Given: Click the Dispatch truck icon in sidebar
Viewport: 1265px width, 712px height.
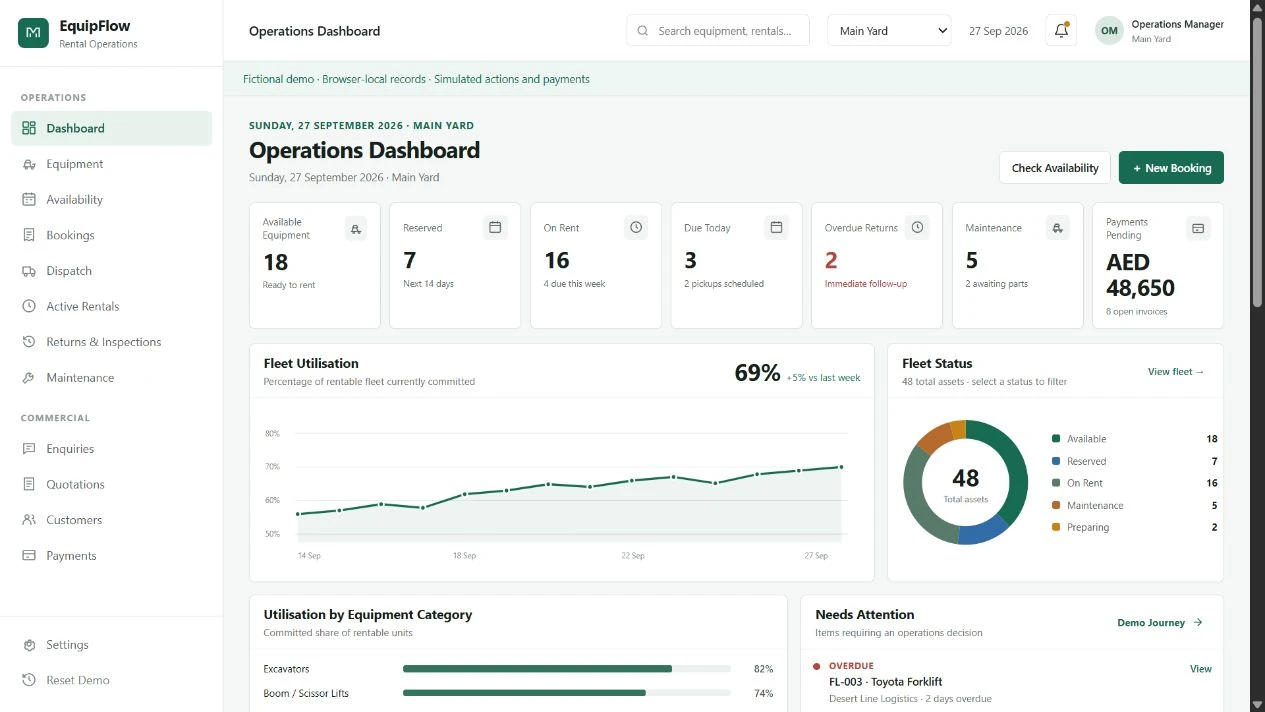Looking at the screenshot, I should 29,271.
